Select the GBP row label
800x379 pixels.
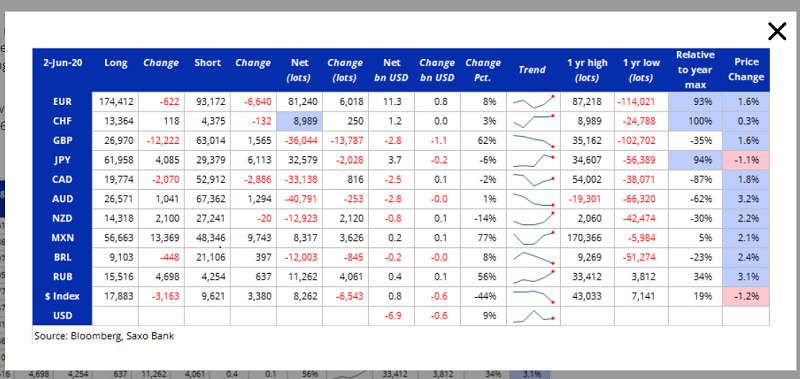pyautogui.click(x=62, y=140)
